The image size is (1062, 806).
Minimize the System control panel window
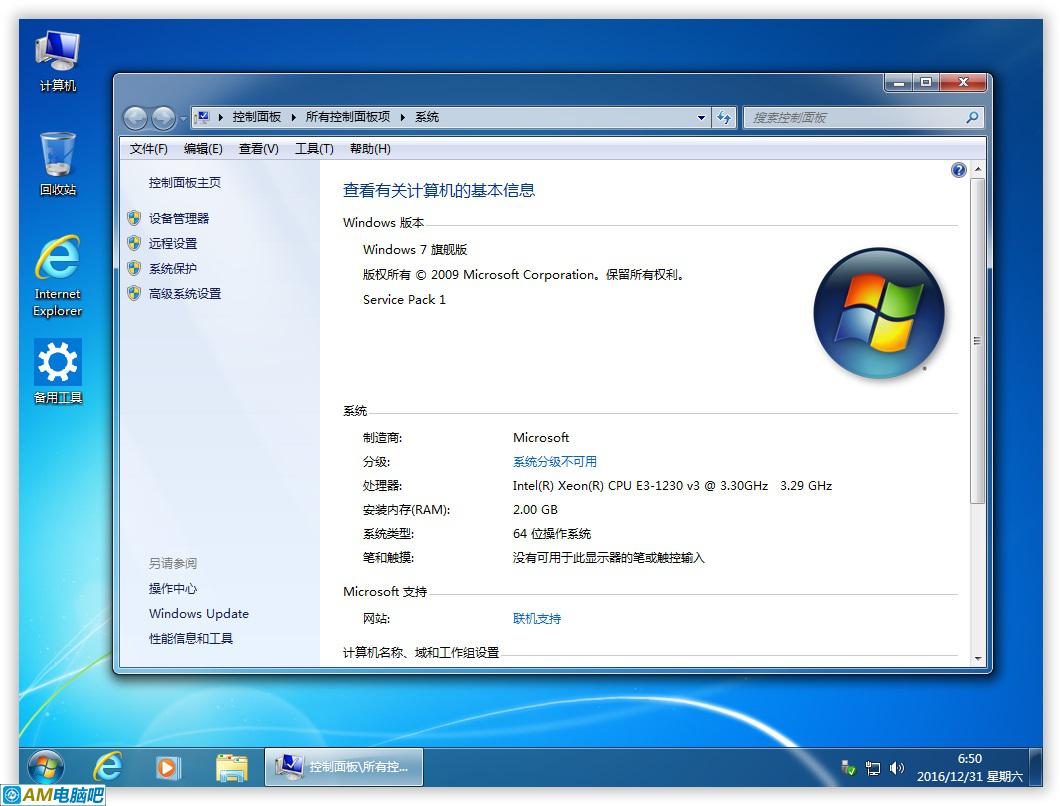pos(899,83)
